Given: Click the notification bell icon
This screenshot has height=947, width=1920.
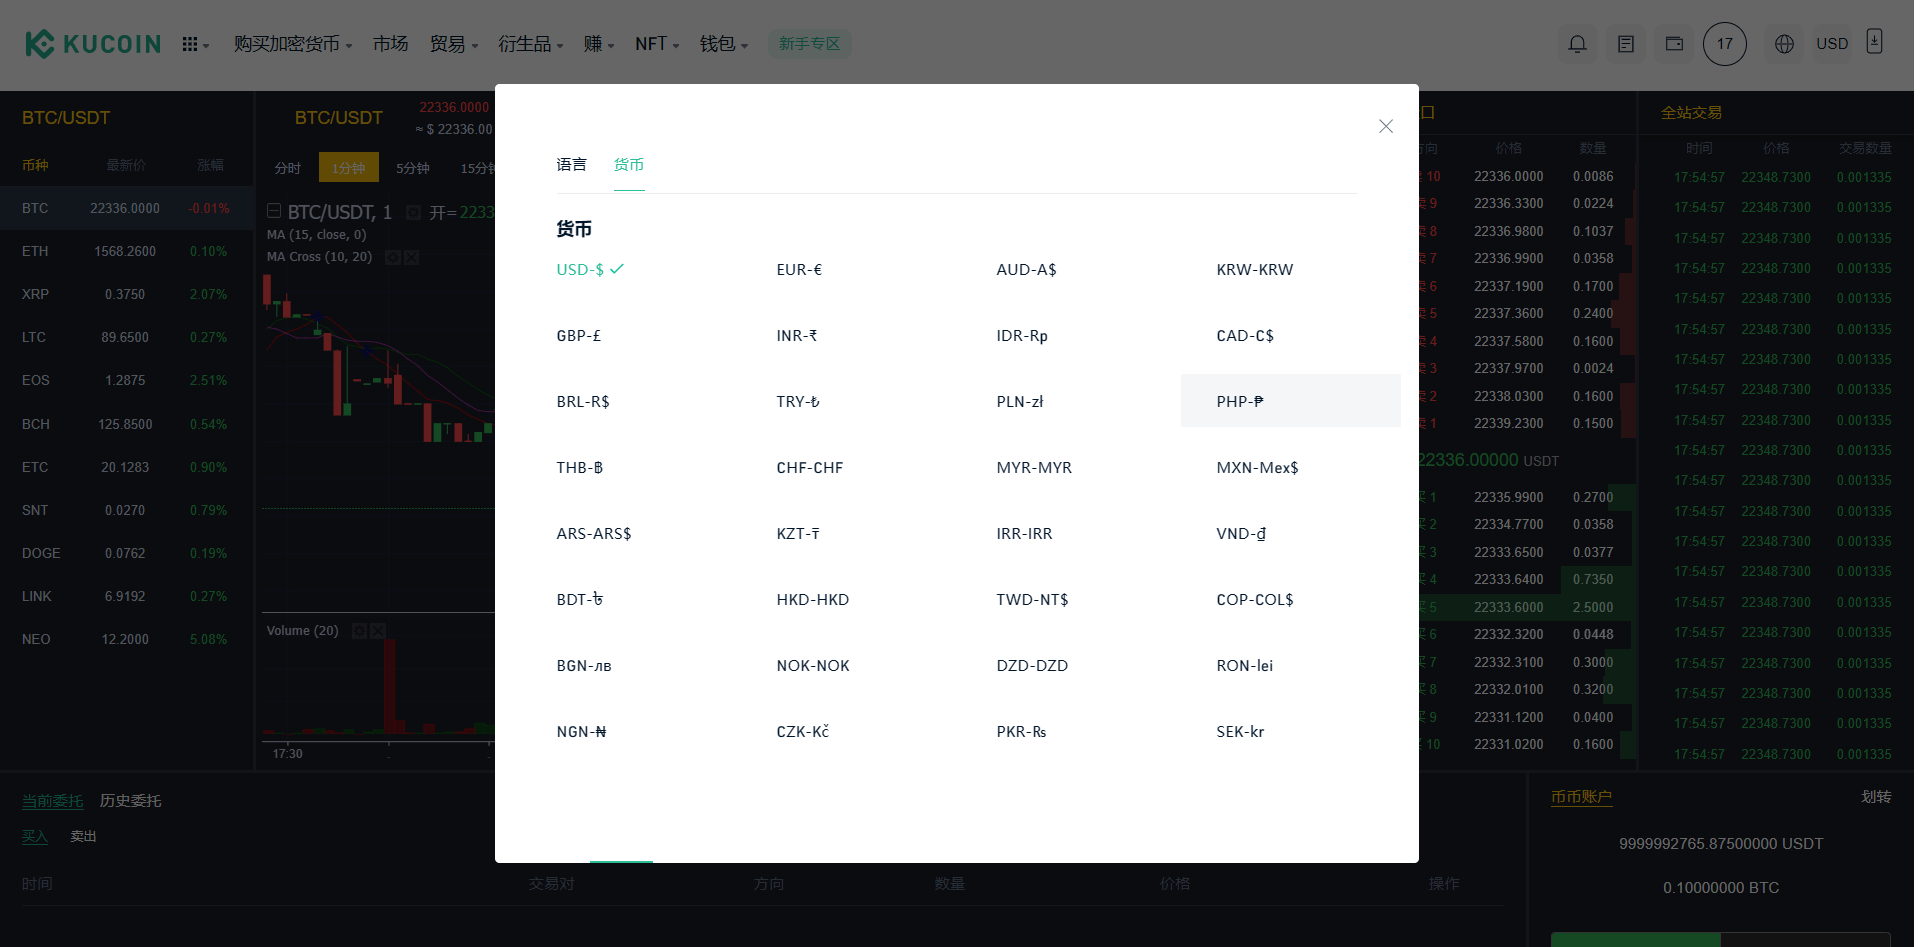Looking at the screenshot, I should [1577, 44].
